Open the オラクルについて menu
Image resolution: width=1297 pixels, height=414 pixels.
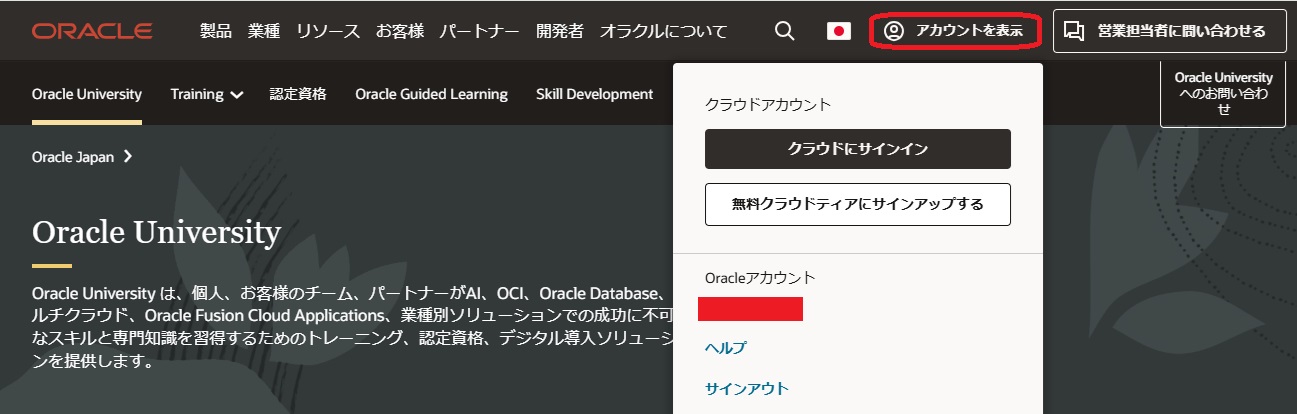click(x=664, y=31)
